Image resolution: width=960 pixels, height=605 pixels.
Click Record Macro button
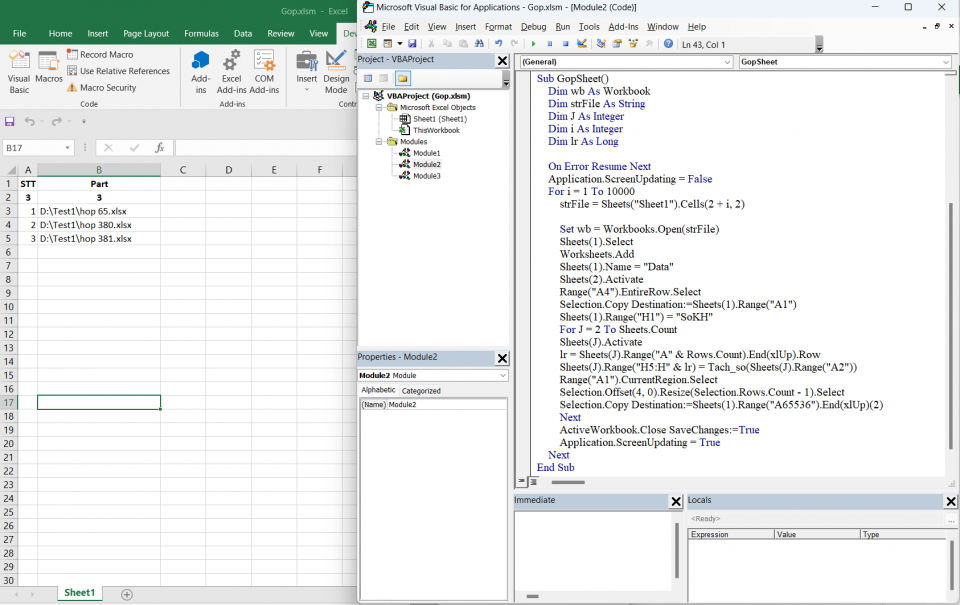[x=100, y=55]
